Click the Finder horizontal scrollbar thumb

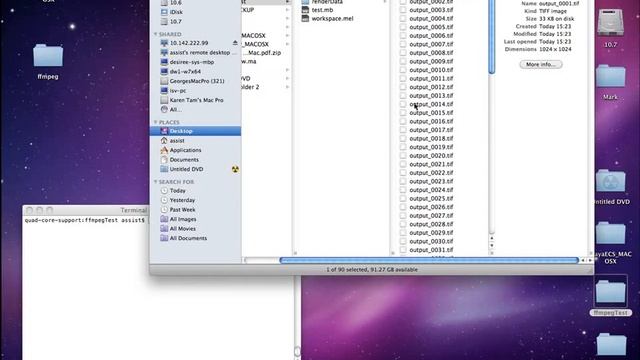pyautogui.click(x=429, y=260)
